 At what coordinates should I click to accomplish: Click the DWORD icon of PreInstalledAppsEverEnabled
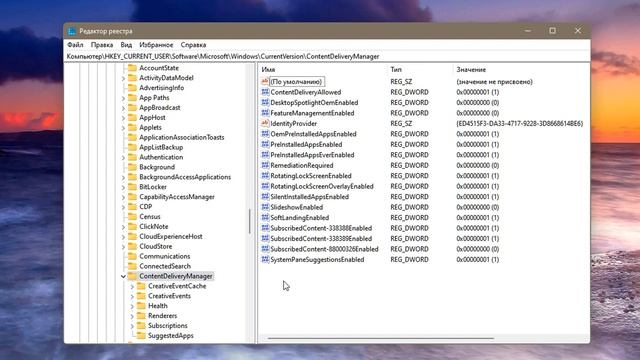[x=265, y=155]
